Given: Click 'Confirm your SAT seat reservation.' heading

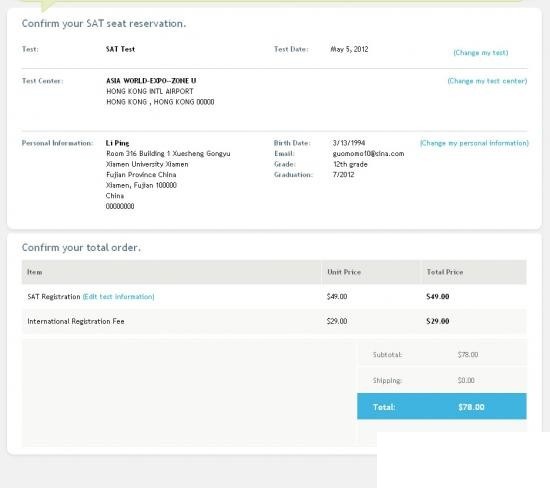Looking at the screenshot, I should [104, 24].
